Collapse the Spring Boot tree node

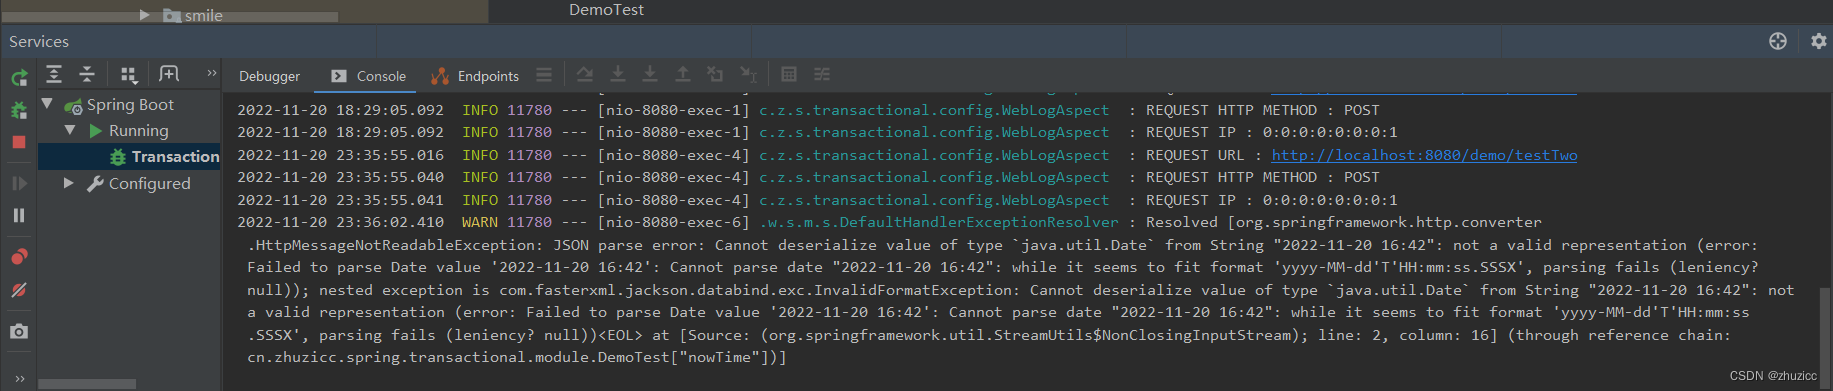47,104
